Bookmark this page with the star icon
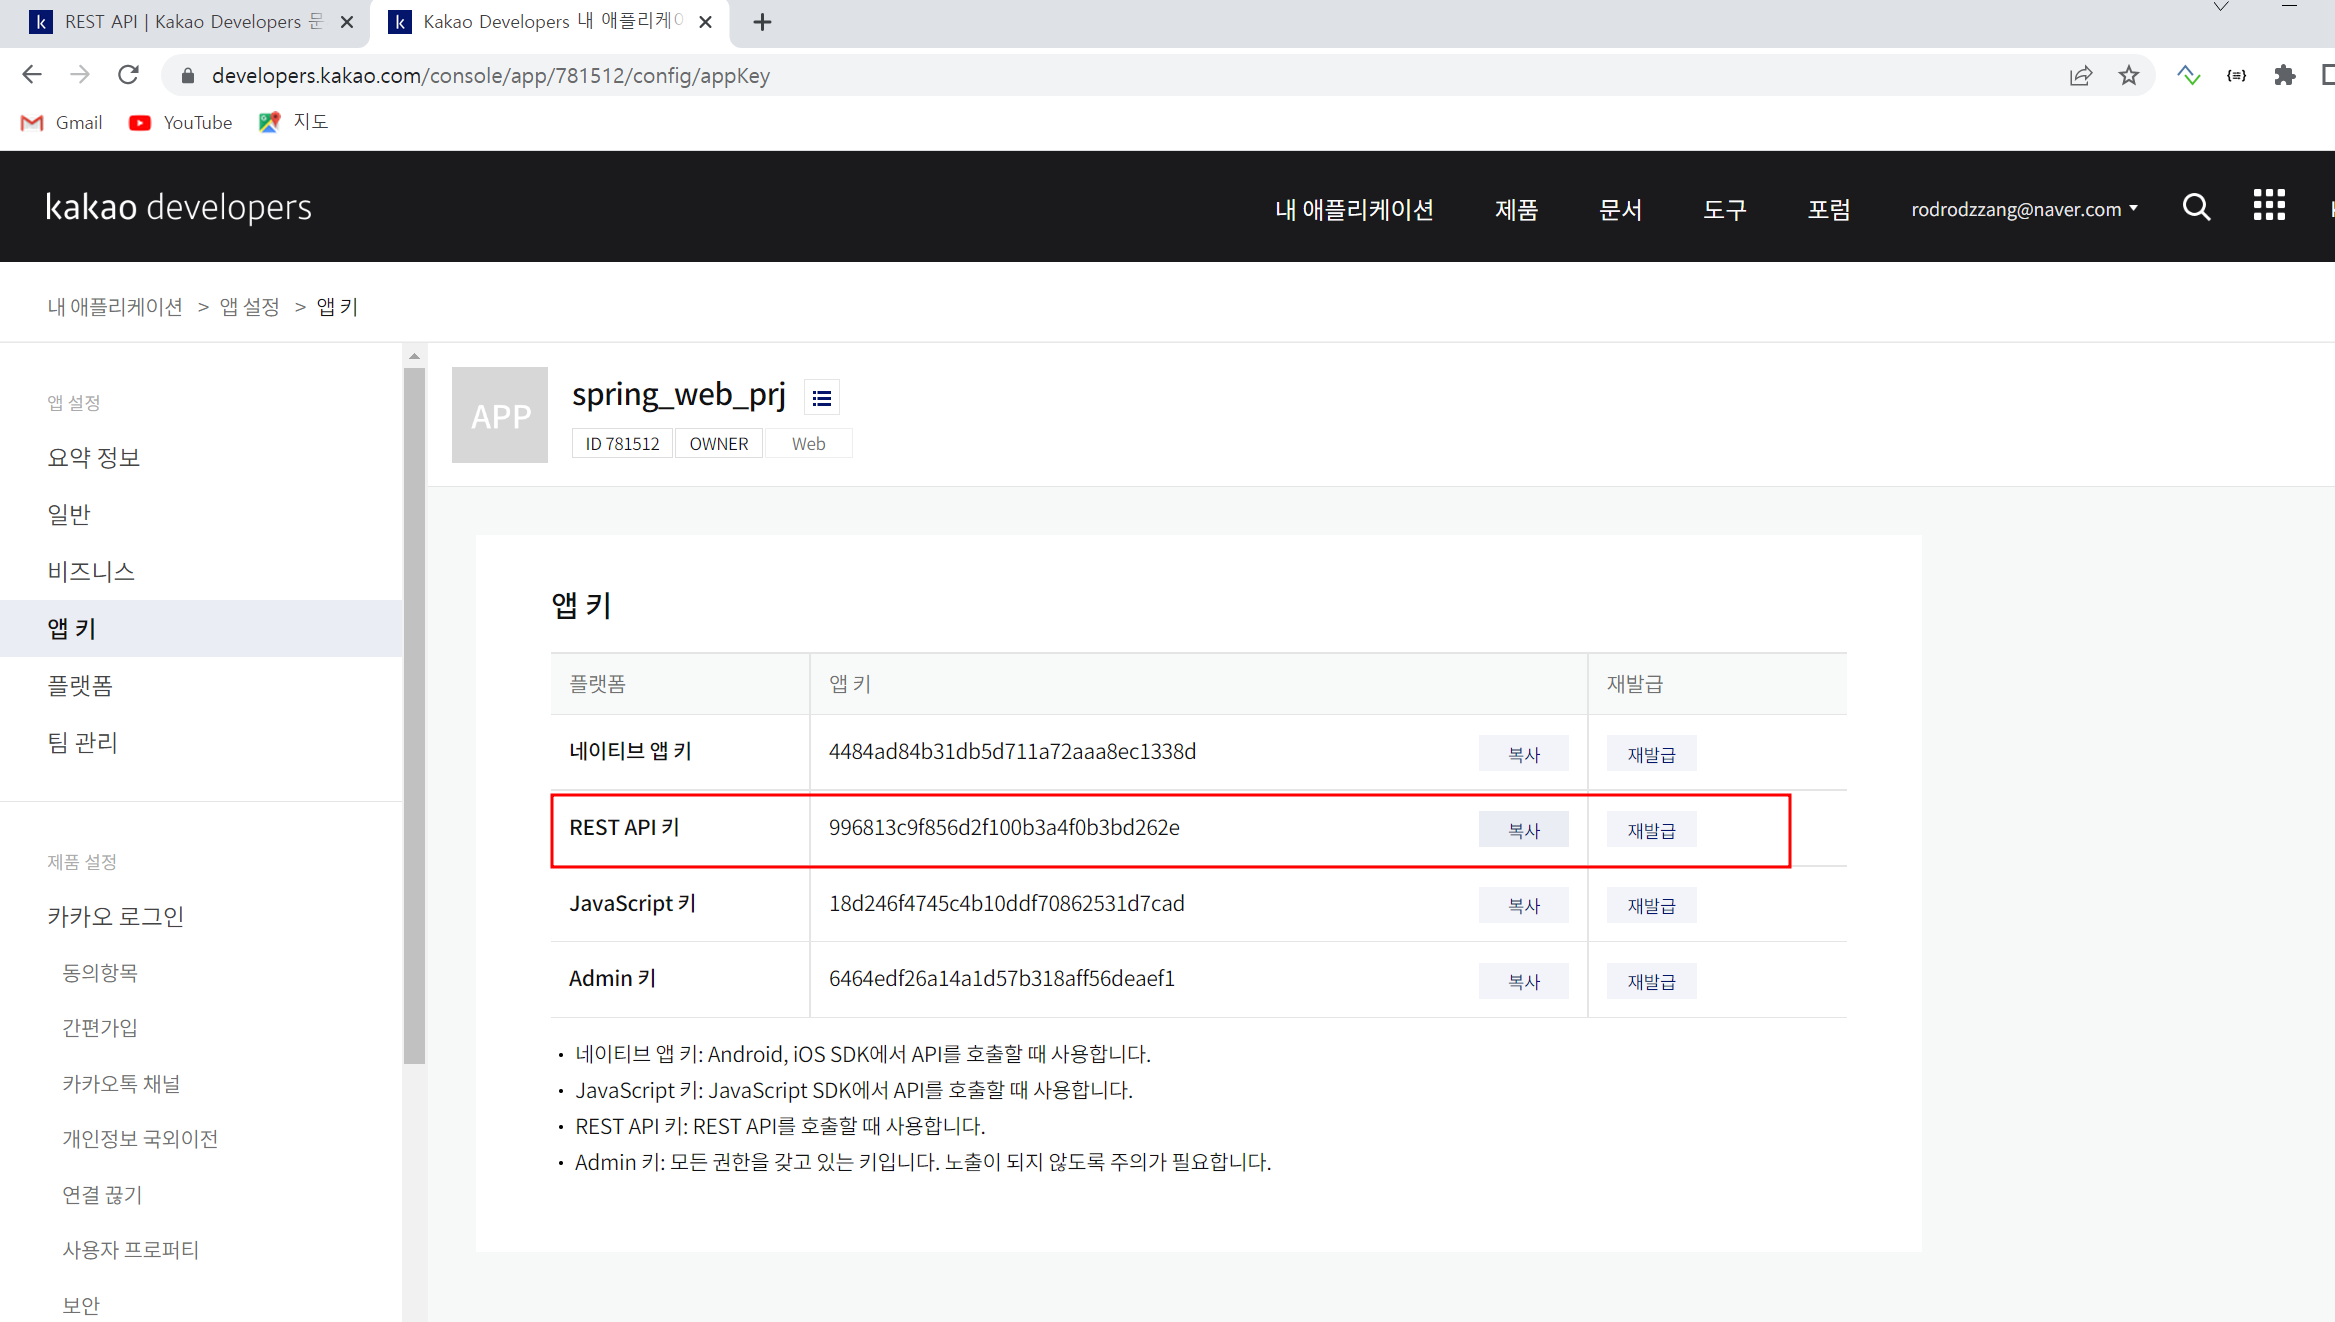 click(x=2129, y=76)
